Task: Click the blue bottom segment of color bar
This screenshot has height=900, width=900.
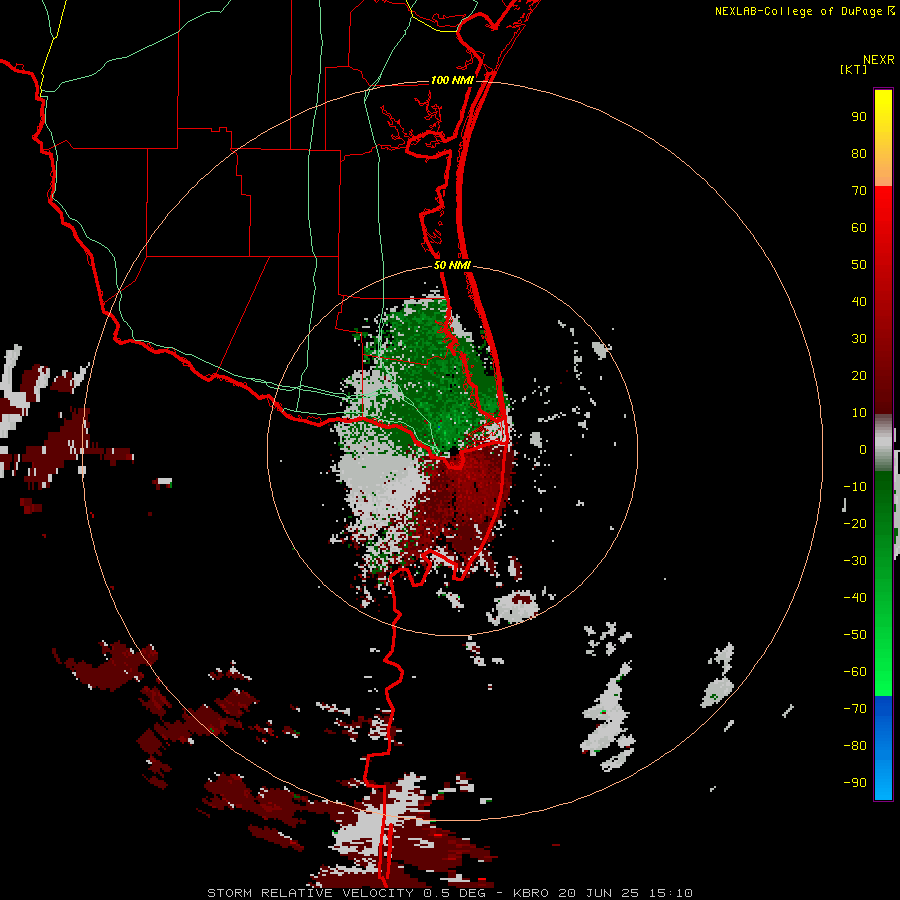Action: click(883, 748)
